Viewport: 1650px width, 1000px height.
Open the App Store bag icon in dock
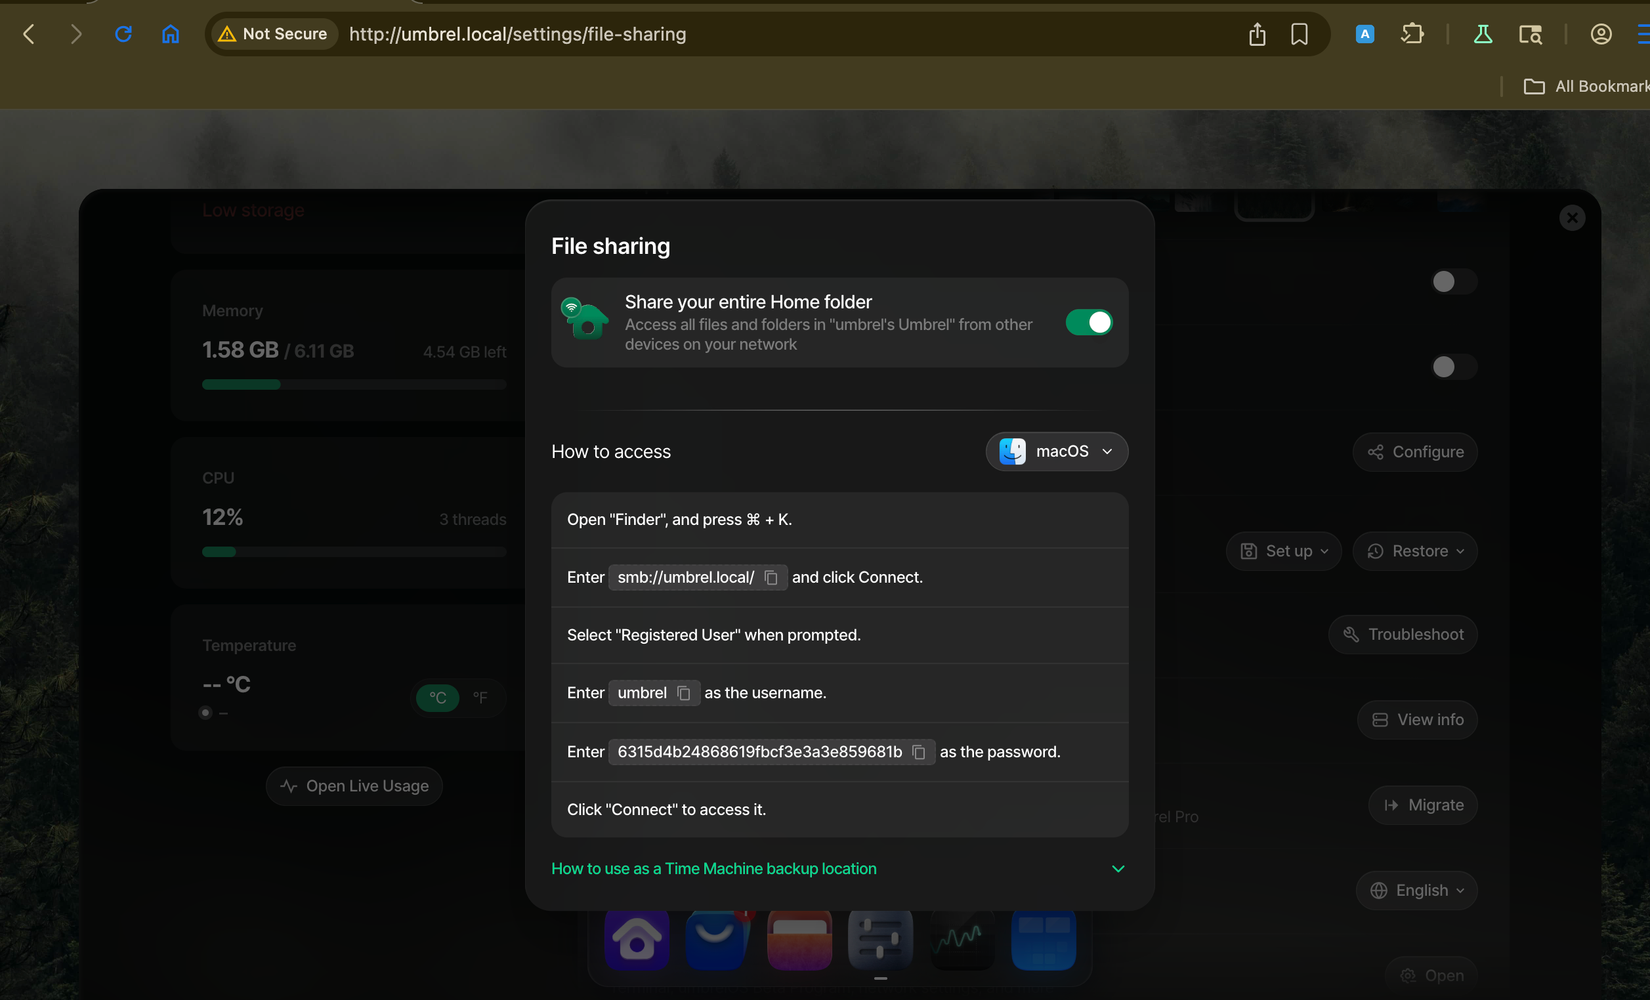point(718,939)
